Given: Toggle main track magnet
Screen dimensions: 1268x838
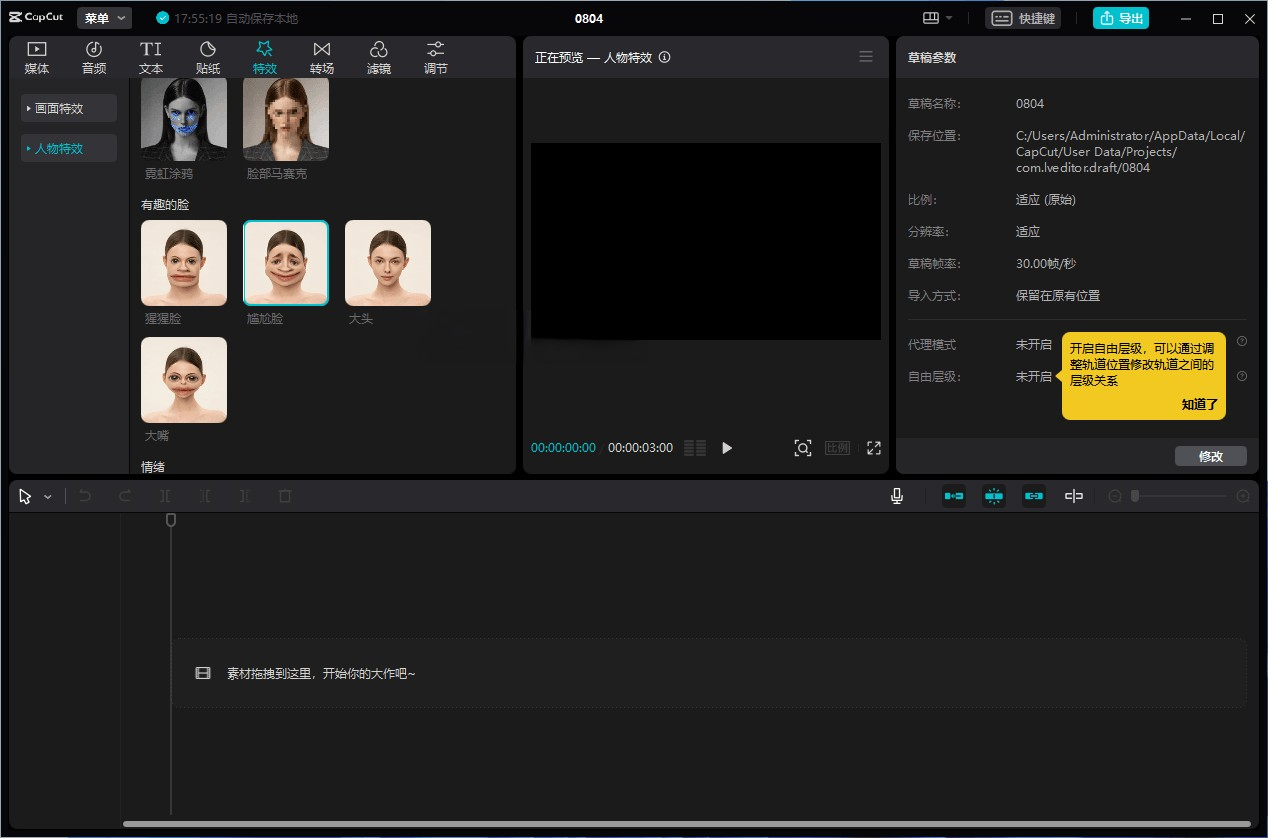Looking at the screenshot, I should pyautogui.click(x=954, y=496).
